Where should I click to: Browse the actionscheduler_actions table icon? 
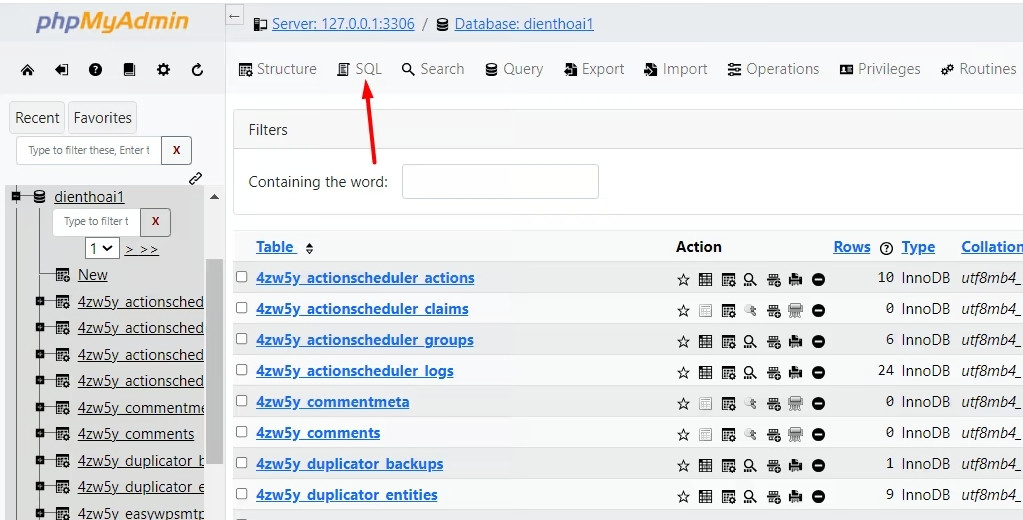click(x=705, y=280)
